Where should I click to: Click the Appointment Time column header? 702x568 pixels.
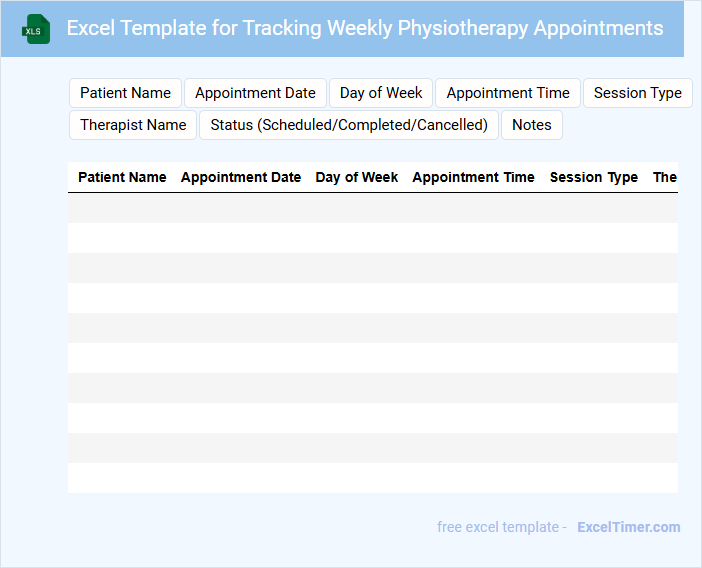pos(473,177)
